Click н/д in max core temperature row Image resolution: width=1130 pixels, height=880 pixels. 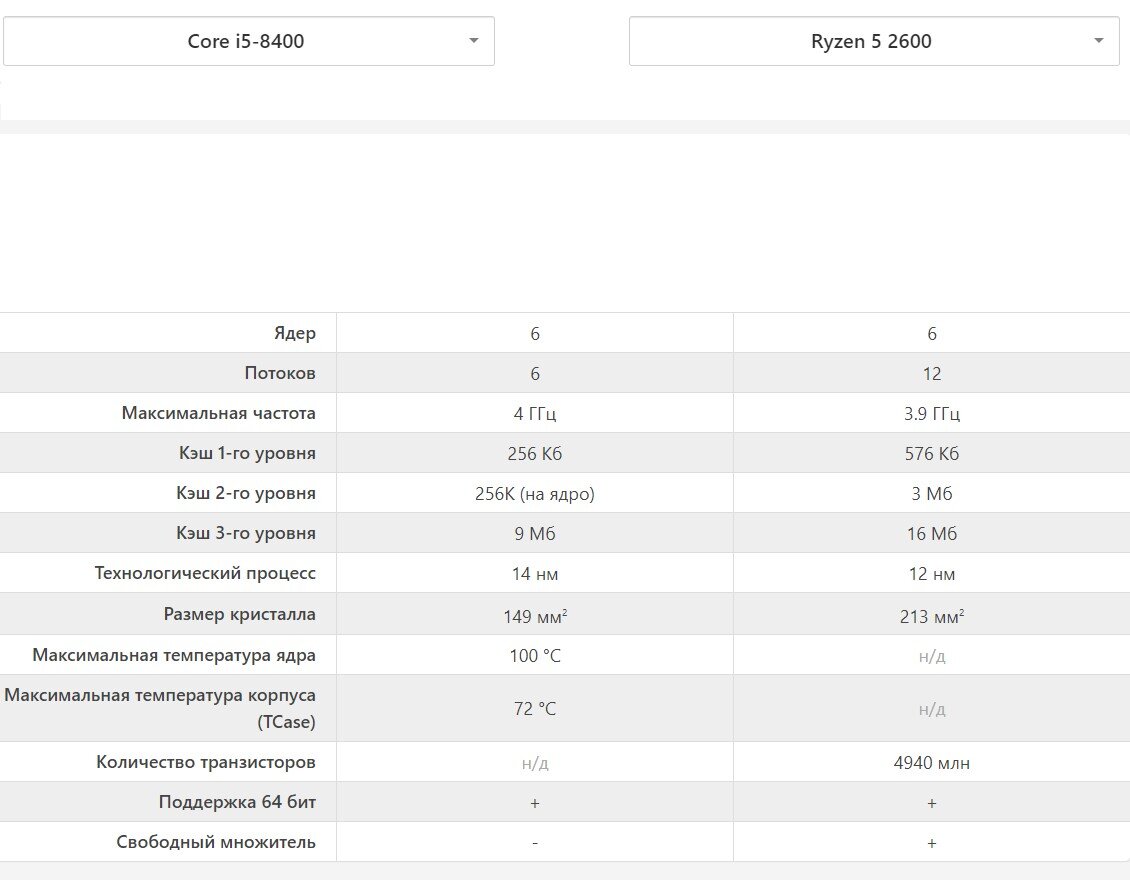pyautogui.click(x=932, y=656)
